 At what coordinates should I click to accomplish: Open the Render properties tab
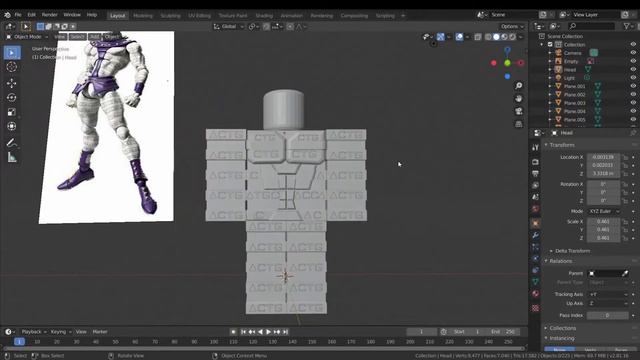tap(536, 162)
